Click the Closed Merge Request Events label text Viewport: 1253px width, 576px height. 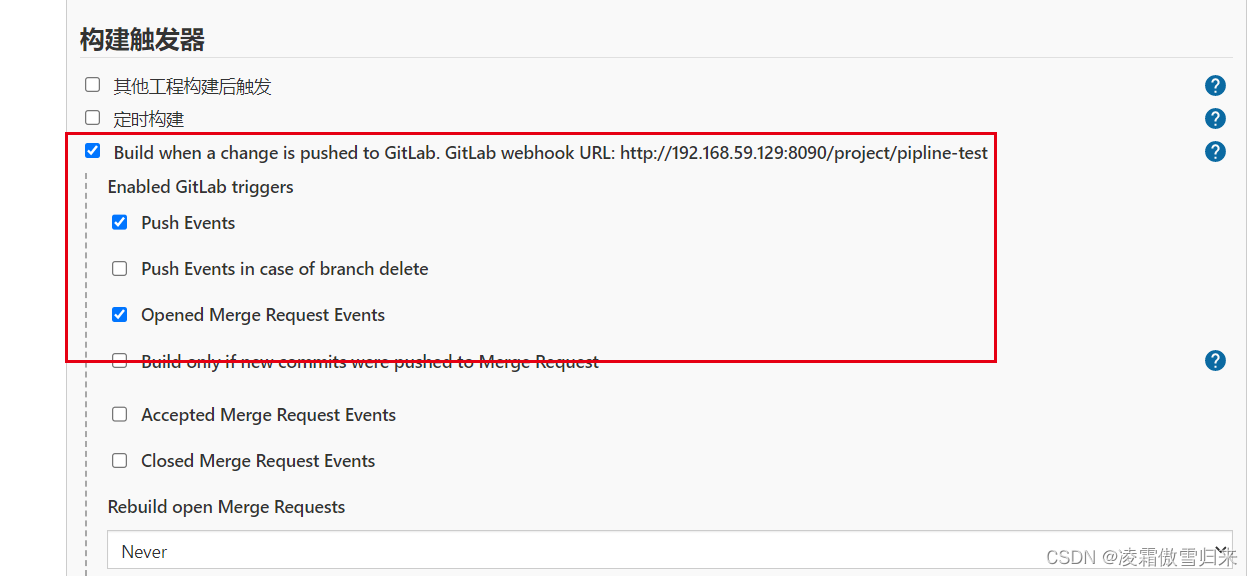coord(258,461)
